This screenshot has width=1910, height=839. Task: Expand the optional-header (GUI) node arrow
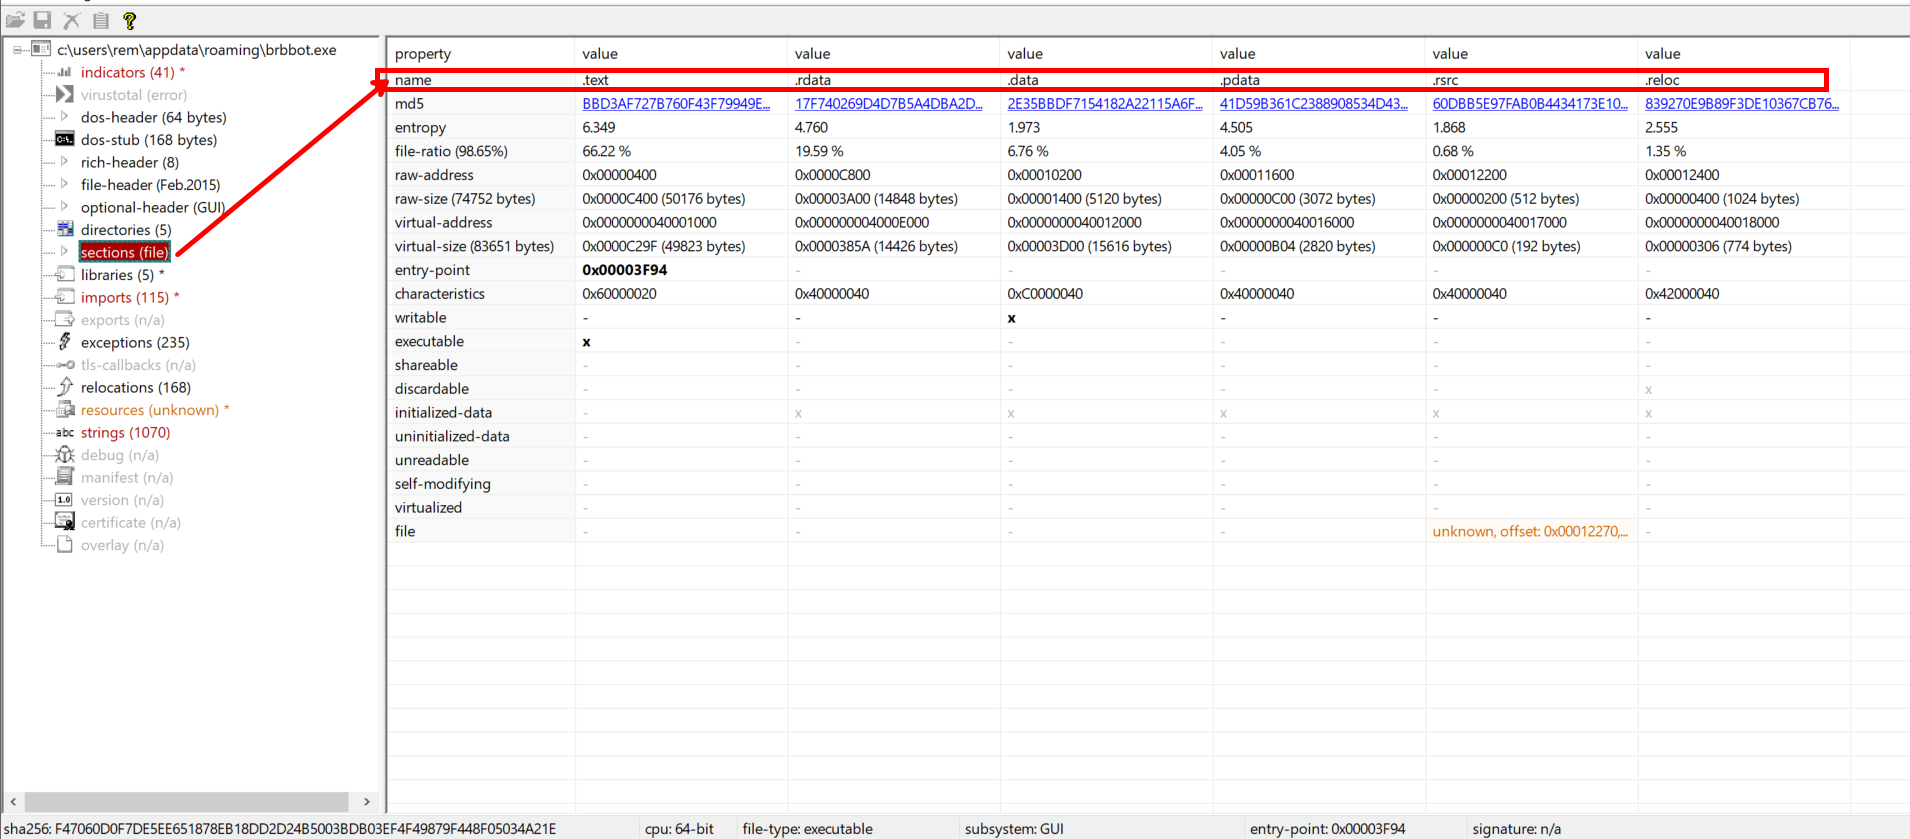click(65, 207)
